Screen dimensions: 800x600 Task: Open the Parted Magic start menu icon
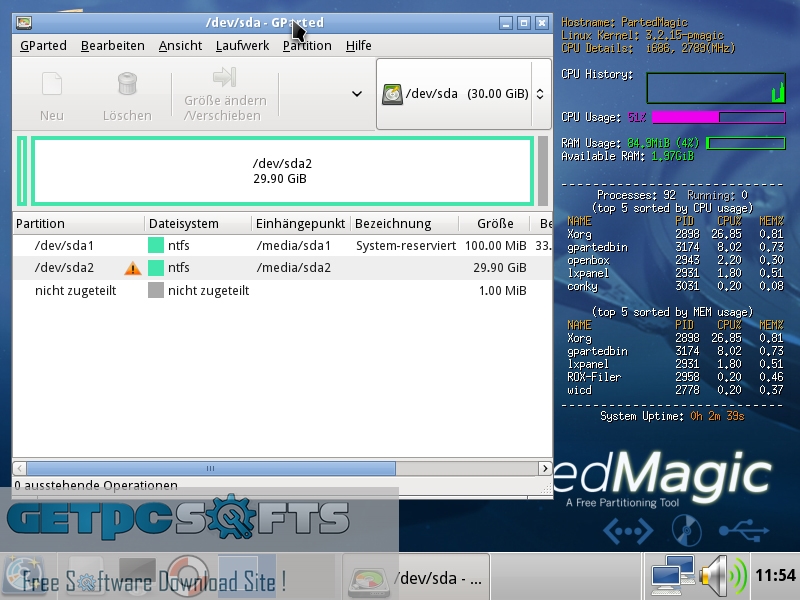click(26, 577)
